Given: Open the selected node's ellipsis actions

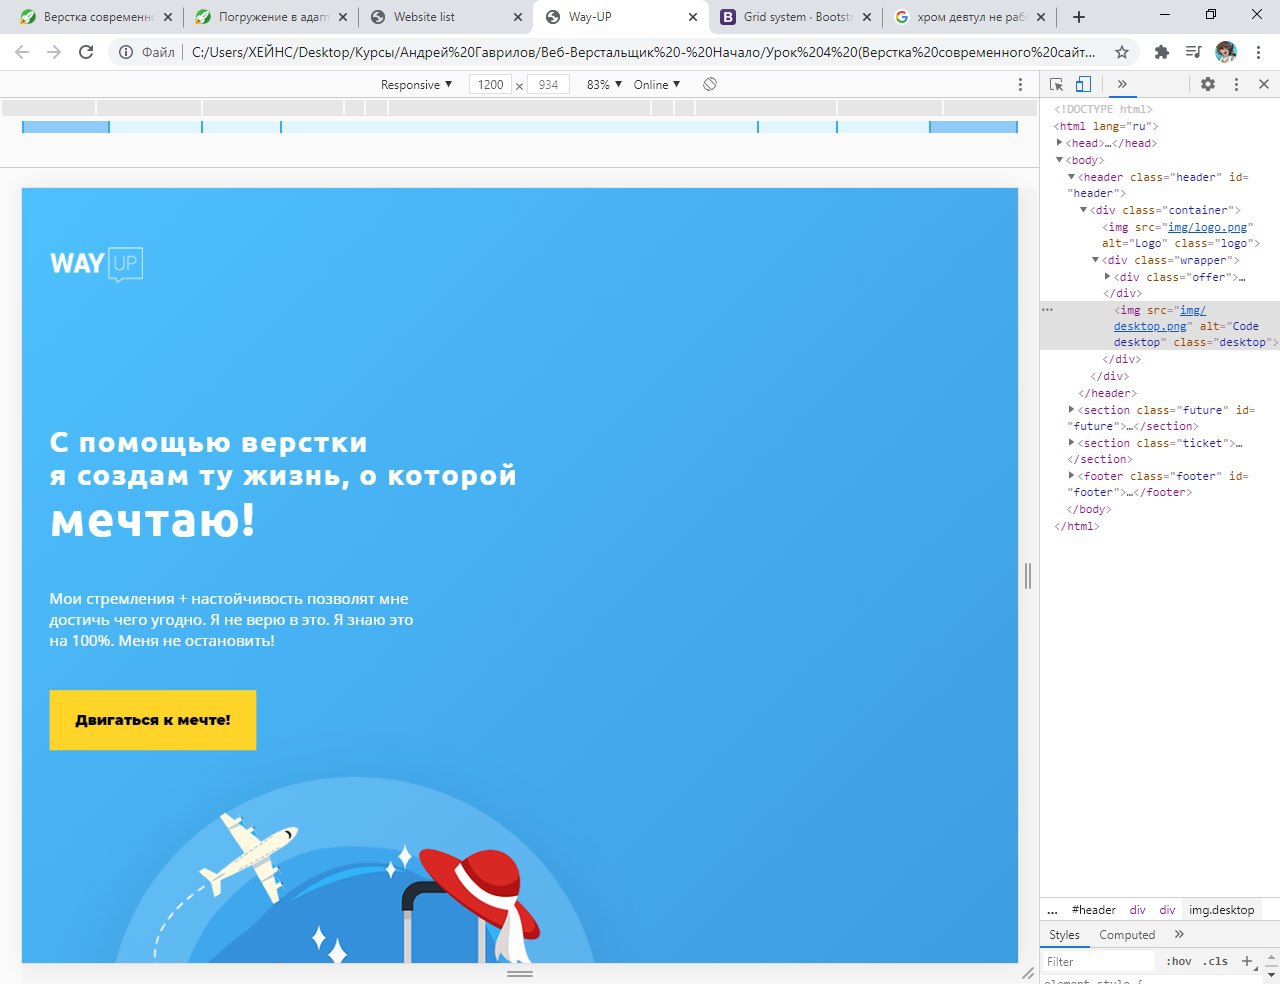Looking at the screenshot, I should tap(1048, 310).
